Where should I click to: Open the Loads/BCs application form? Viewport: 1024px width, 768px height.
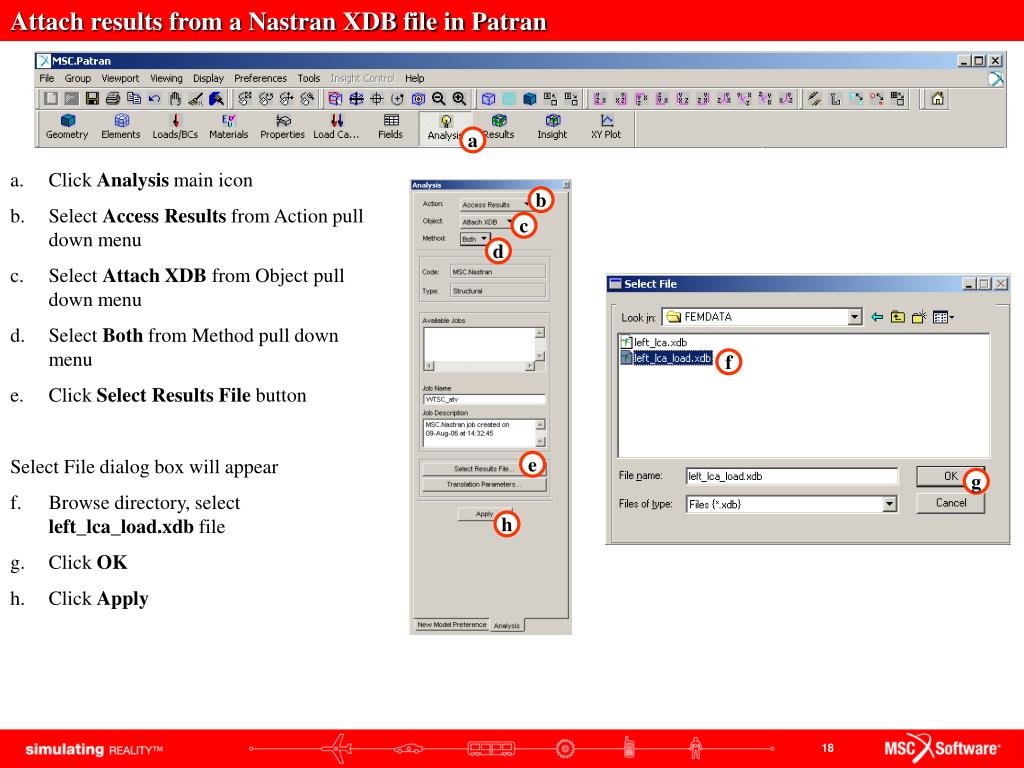[175, 127]
